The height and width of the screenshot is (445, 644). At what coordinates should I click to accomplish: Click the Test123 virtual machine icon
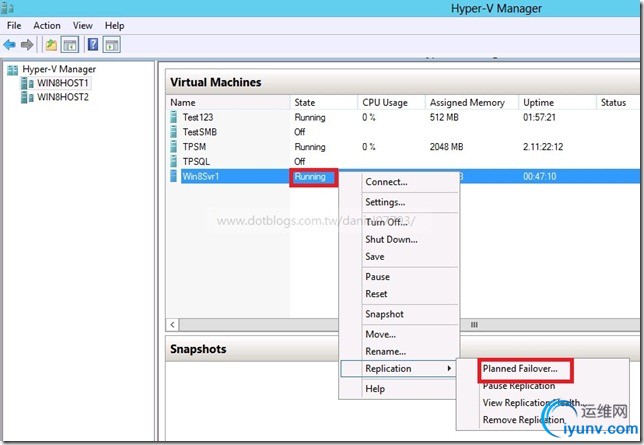174,117
